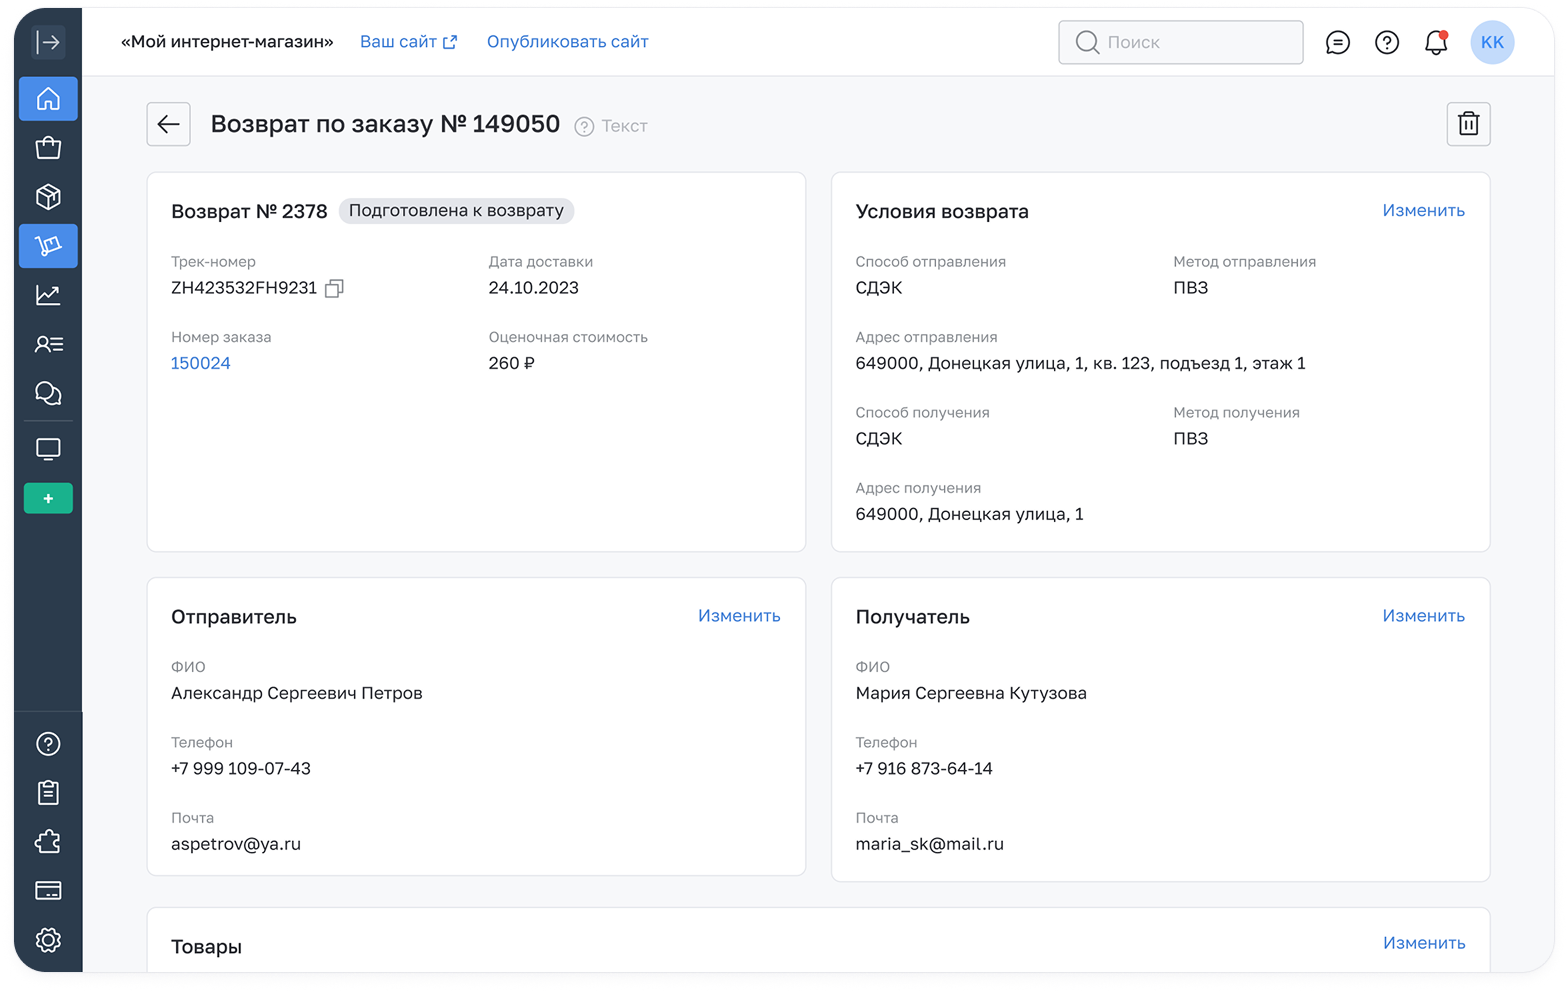Open the extensions puzzle icon
The image size is (1568, 992).
coord(48,842)
